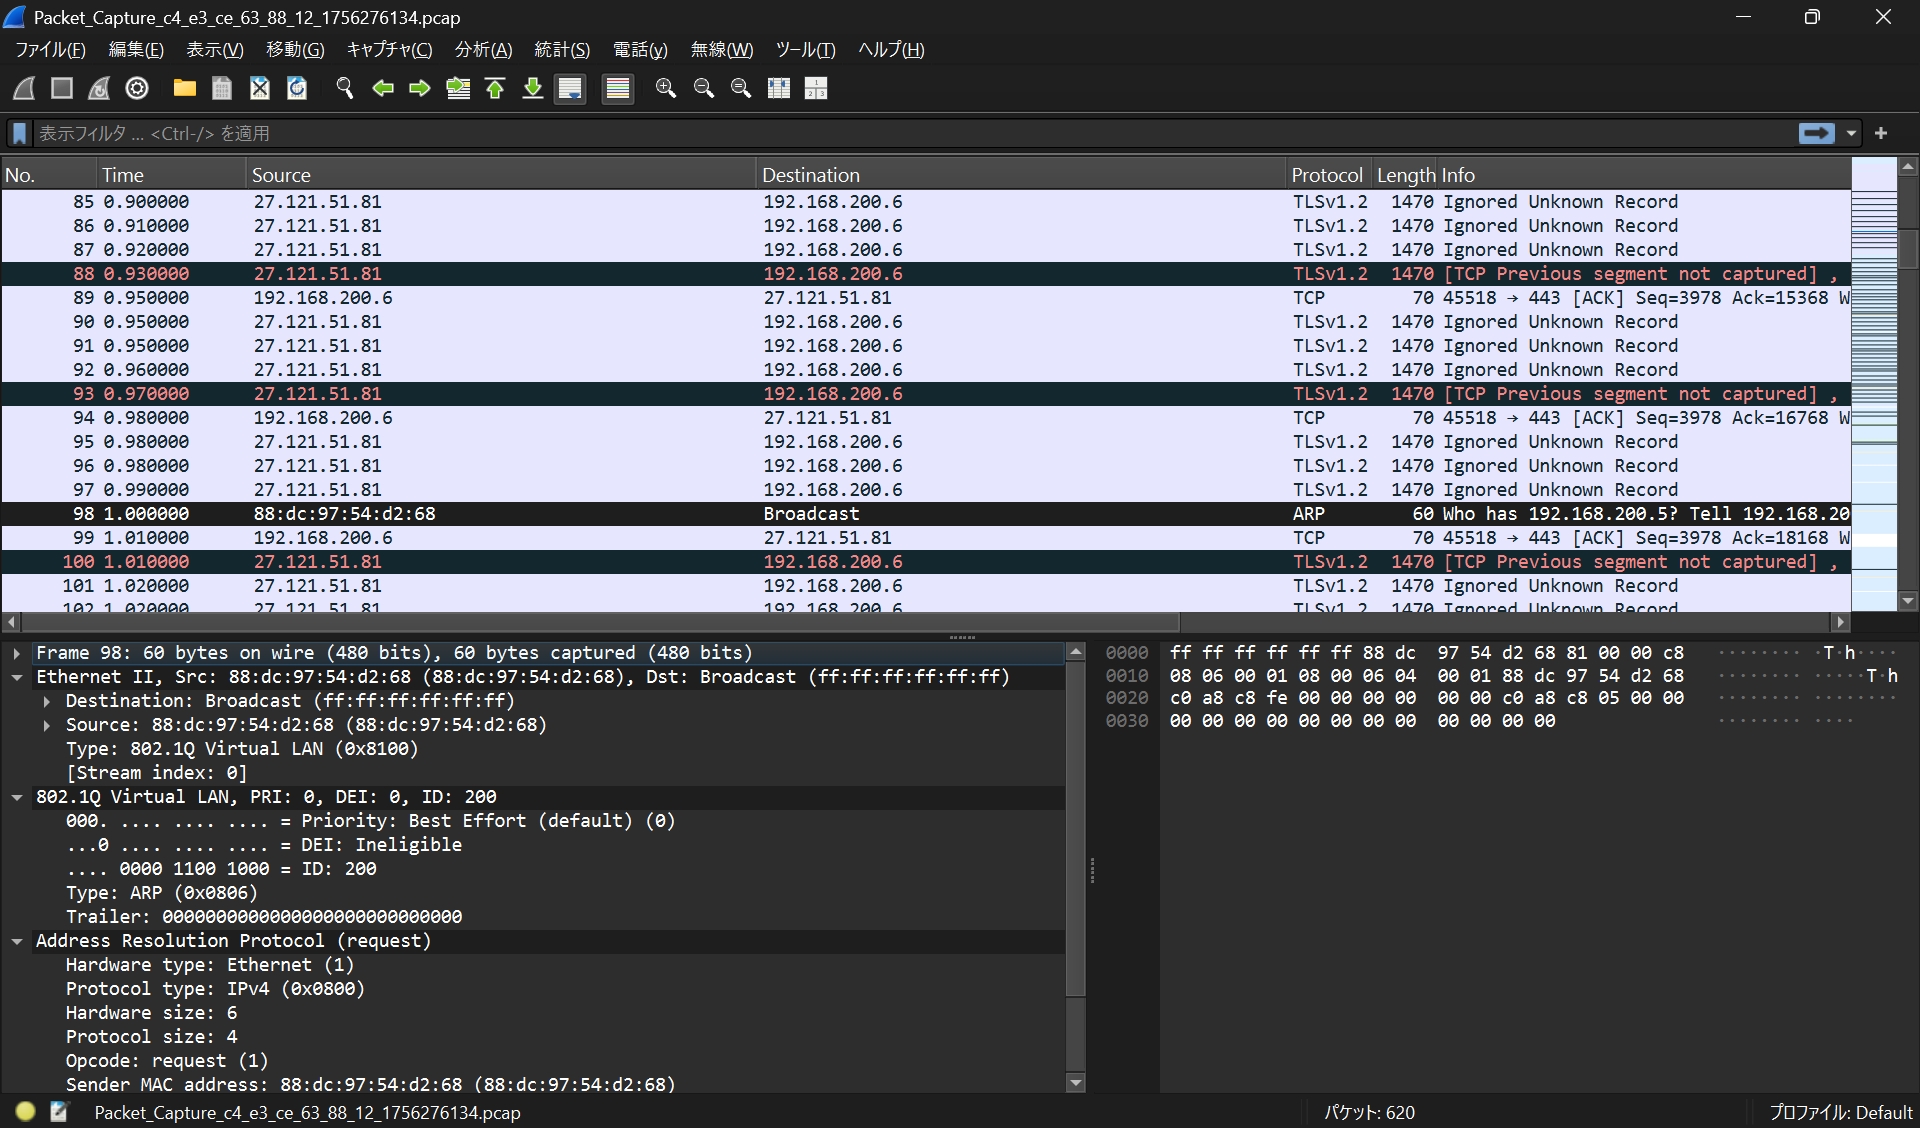Click the find packet magnifier icon
This screenshot has height=1128, width=1920.
[345, 88]
